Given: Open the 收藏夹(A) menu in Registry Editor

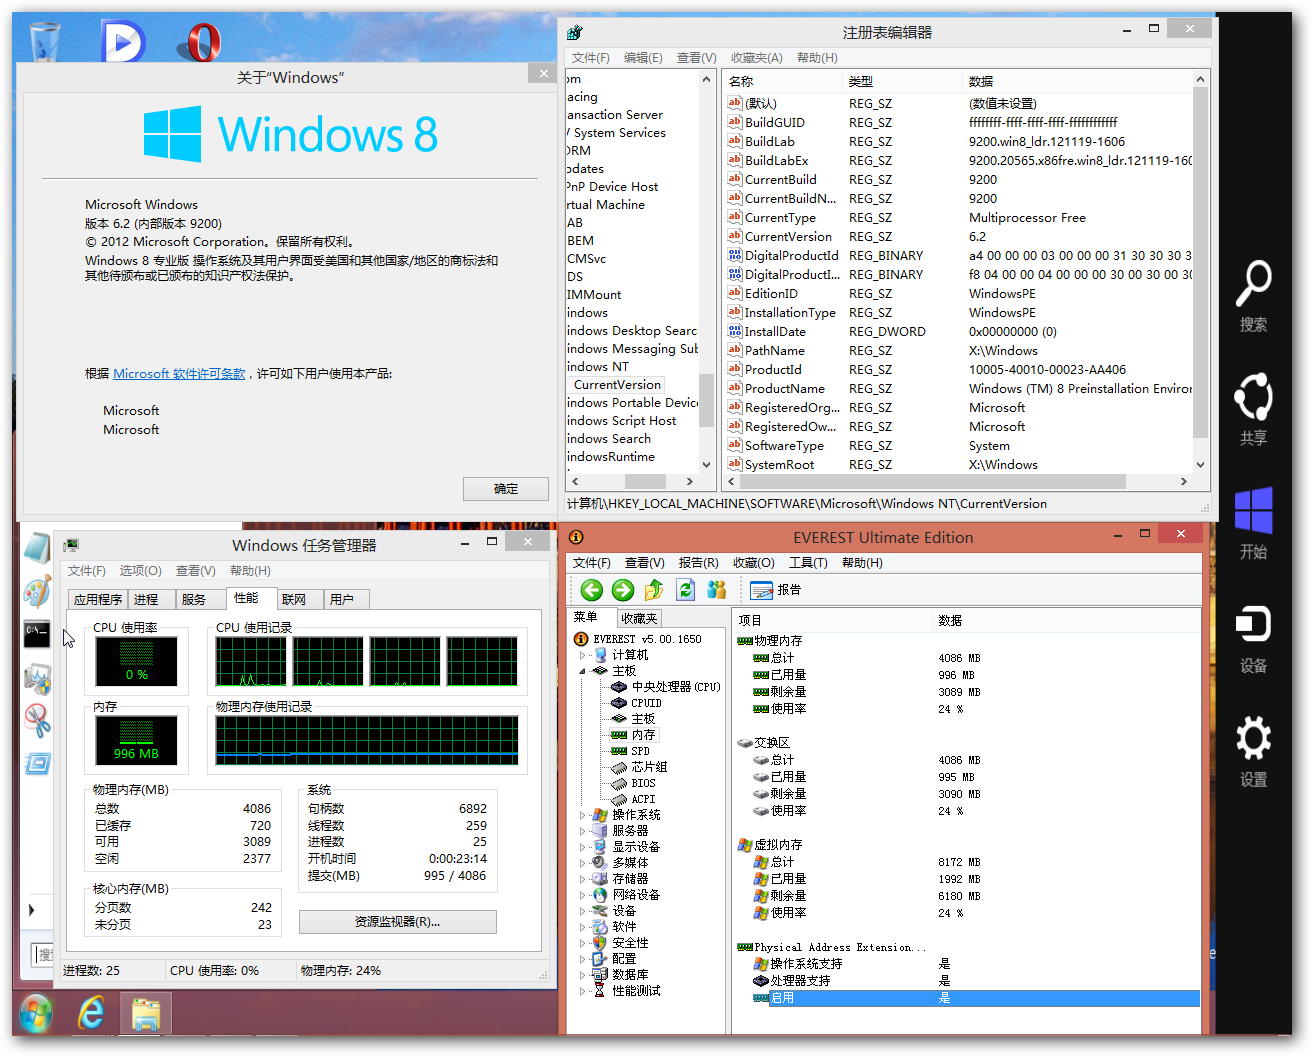Looking at the screenshot, I should (x=756, y=58).
